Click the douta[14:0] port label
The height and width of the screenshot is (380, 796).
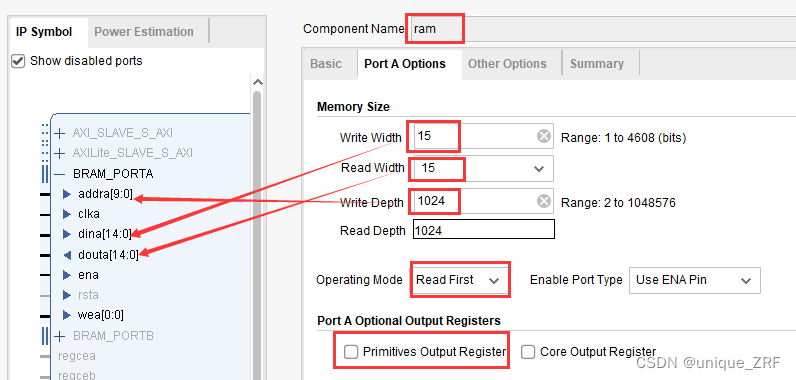pyautogui.click(x=108, y=255)
